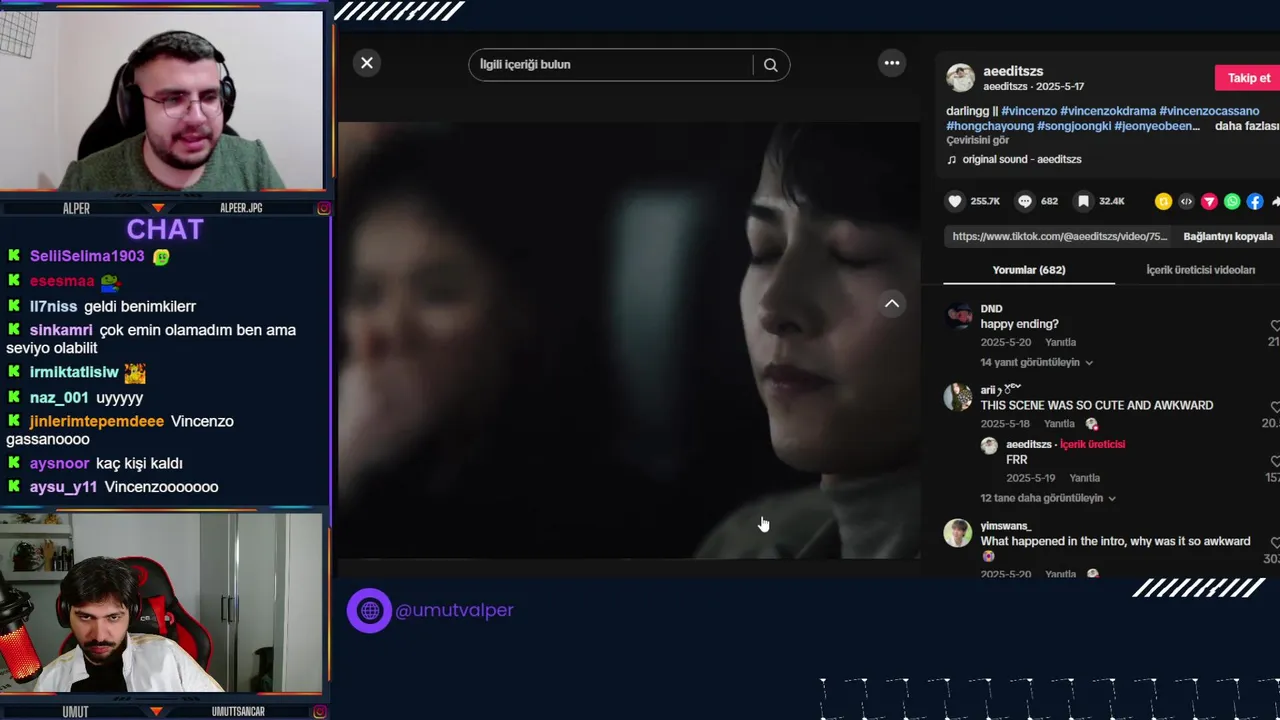
Task: Click the Alper webcam feed
Action: point(163,100)
